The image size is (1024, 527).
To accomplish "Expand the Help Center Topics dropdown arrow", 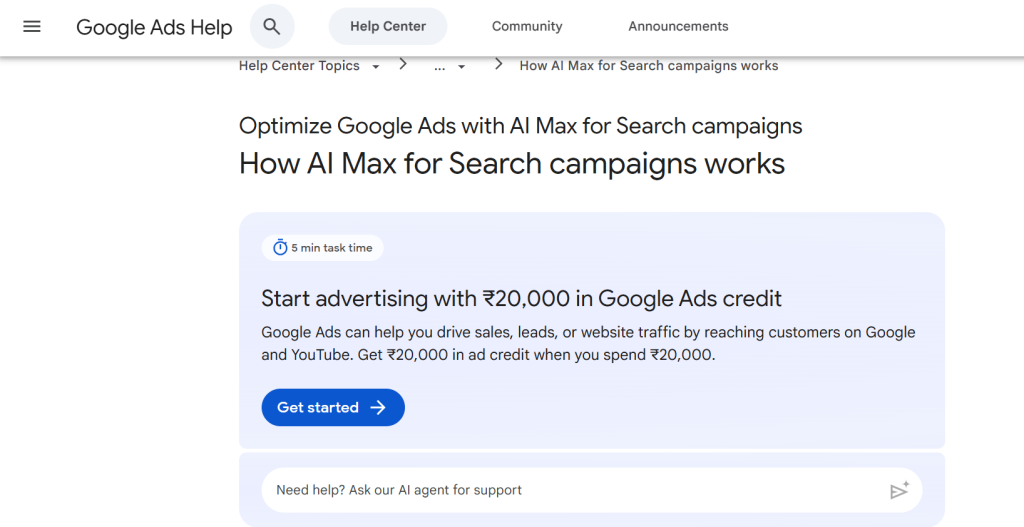I will click(x=376, y=67).
